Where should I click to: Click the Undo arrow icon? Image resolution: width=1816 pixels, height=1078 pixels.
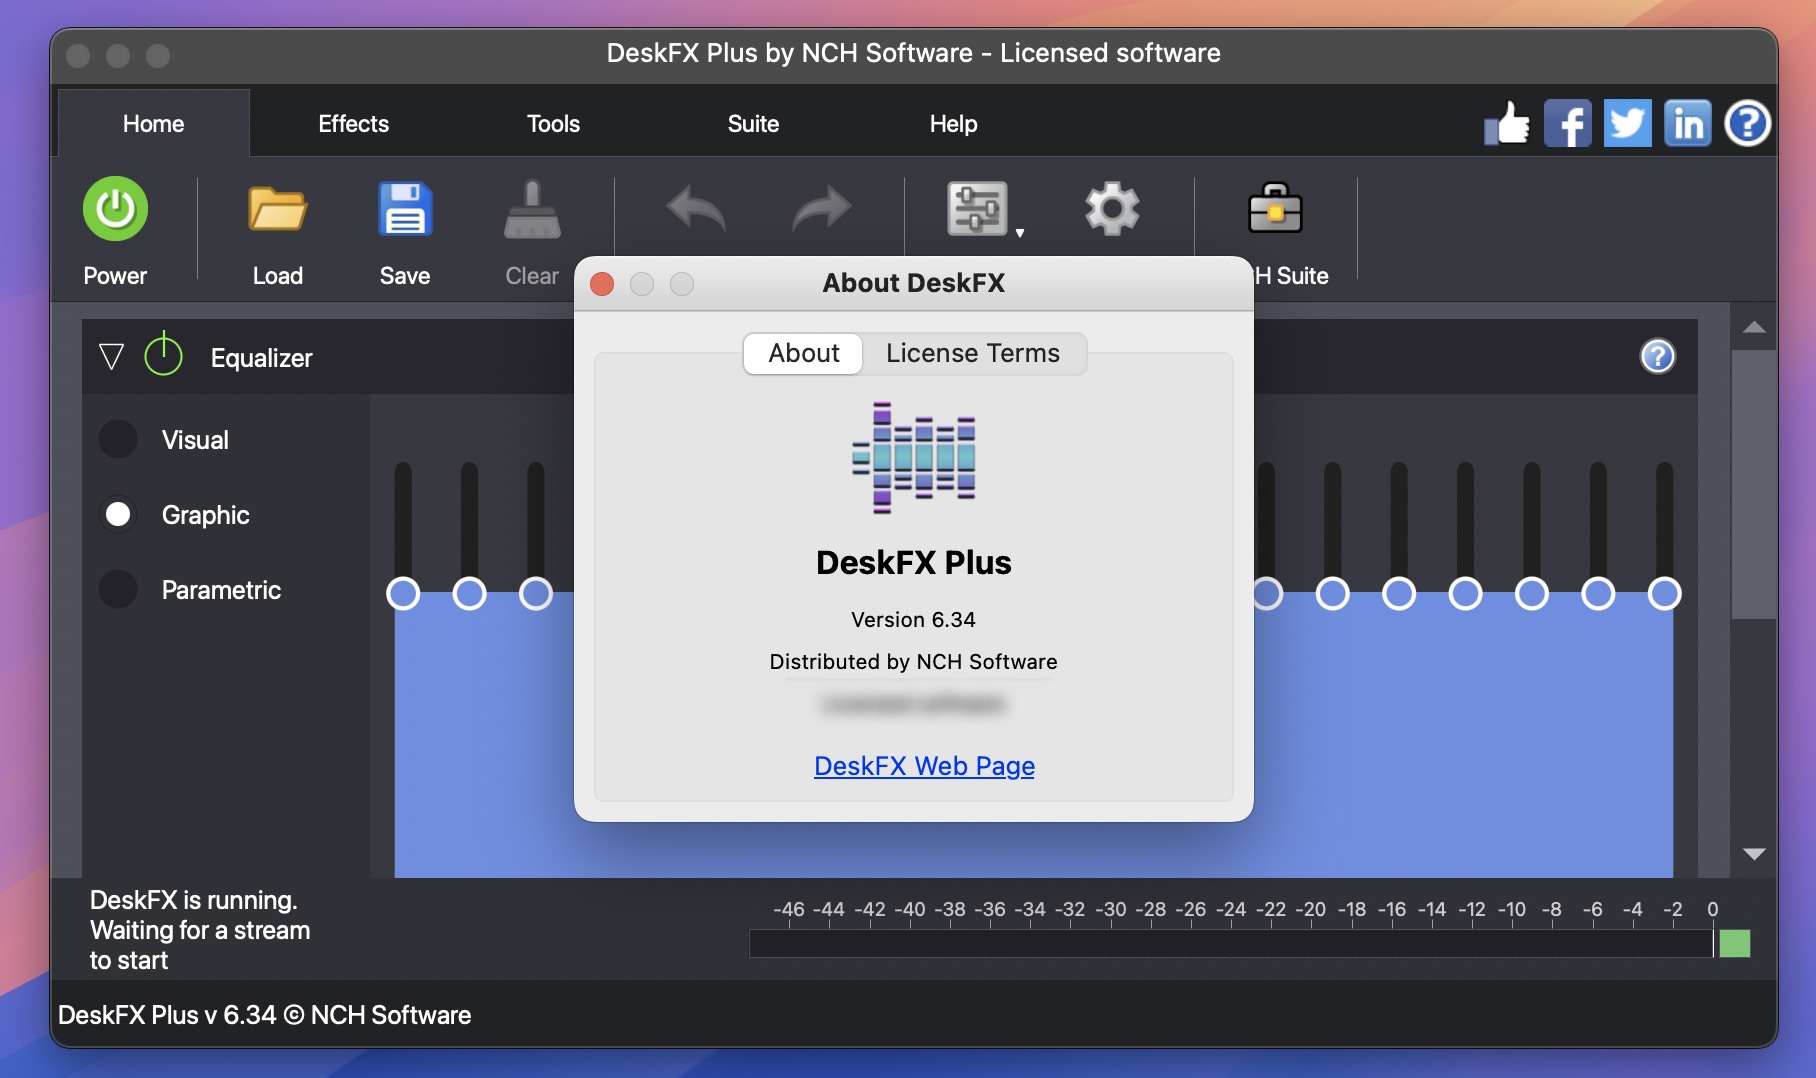click(x=696, y=209)
